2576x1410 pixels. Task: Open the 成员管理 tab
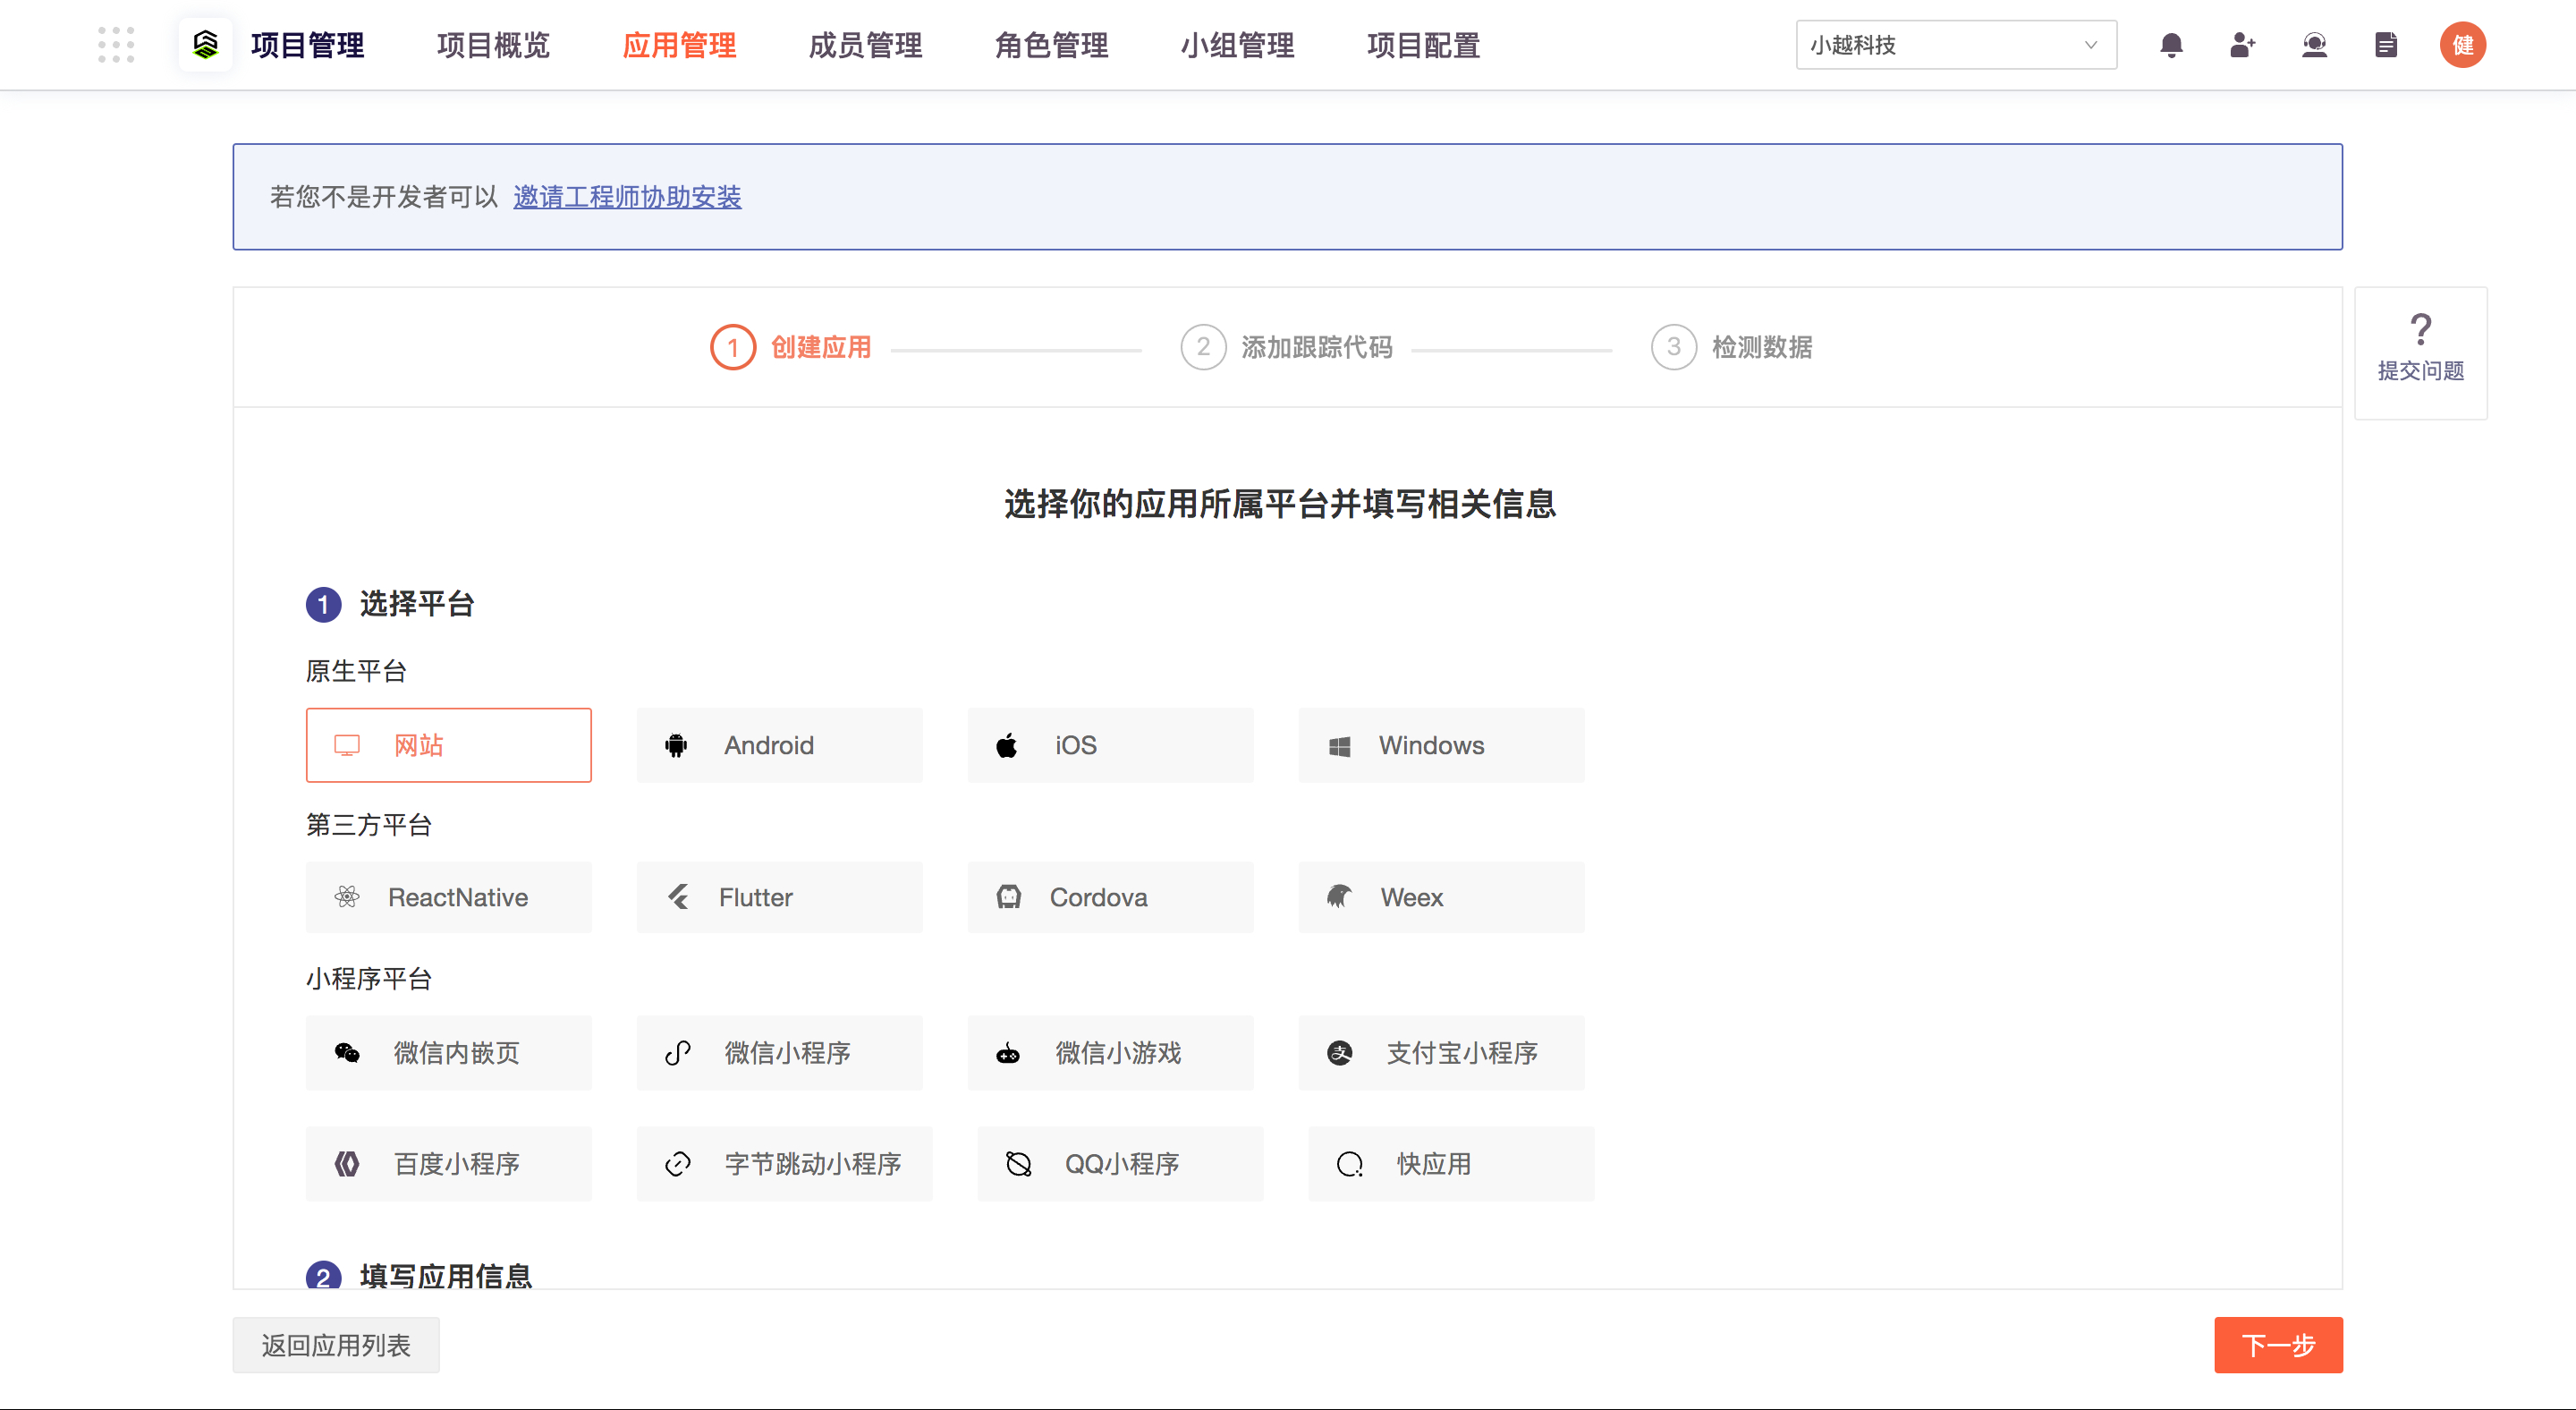pyautogui.click(x=865, y=45)
